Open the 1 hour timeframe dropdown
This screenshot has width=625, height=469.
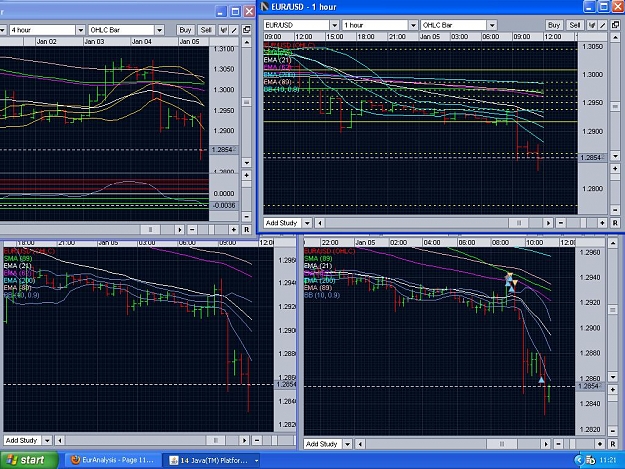point(413,25)
